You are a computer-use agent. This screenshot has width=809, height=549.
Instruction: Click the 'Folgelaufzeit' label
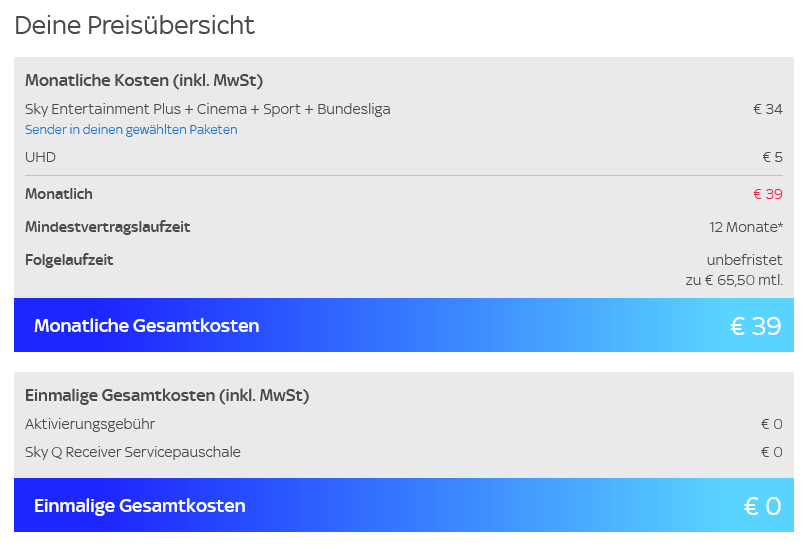coord(69,260)
